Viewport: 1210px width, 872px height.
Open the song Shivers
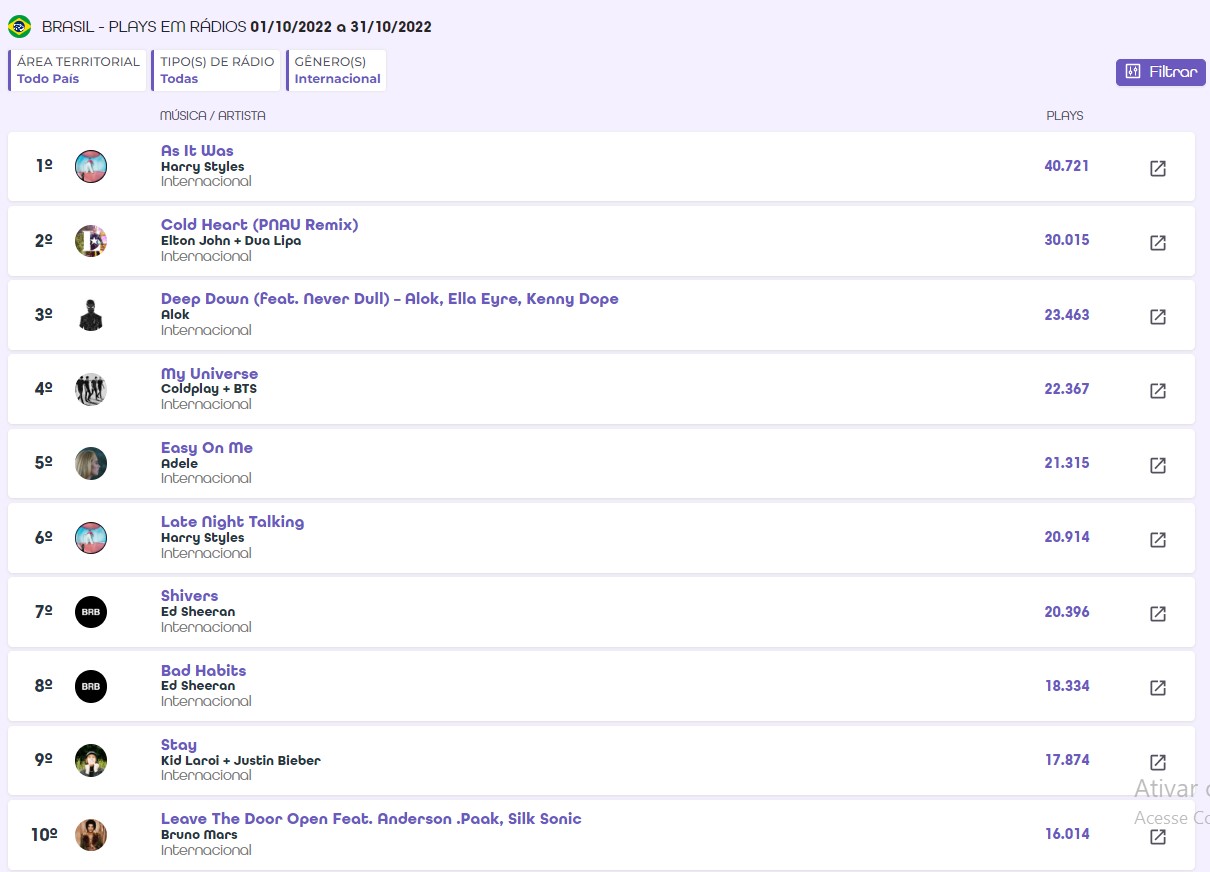(189, 596)
